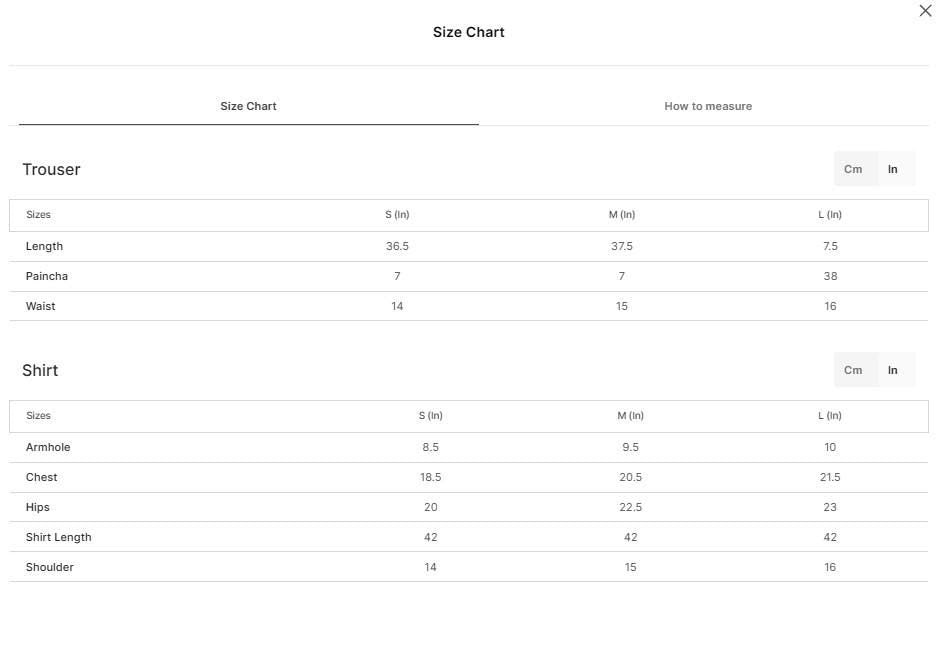The image size is (946, 655).
Task: Click the Trouser Length row label
Action: (x=44, y=246)
